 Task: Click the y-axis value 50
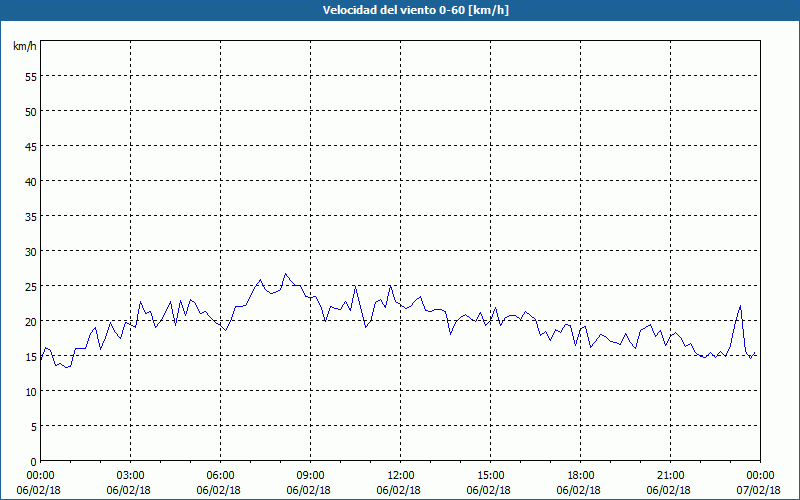click(x=31, y=112)
